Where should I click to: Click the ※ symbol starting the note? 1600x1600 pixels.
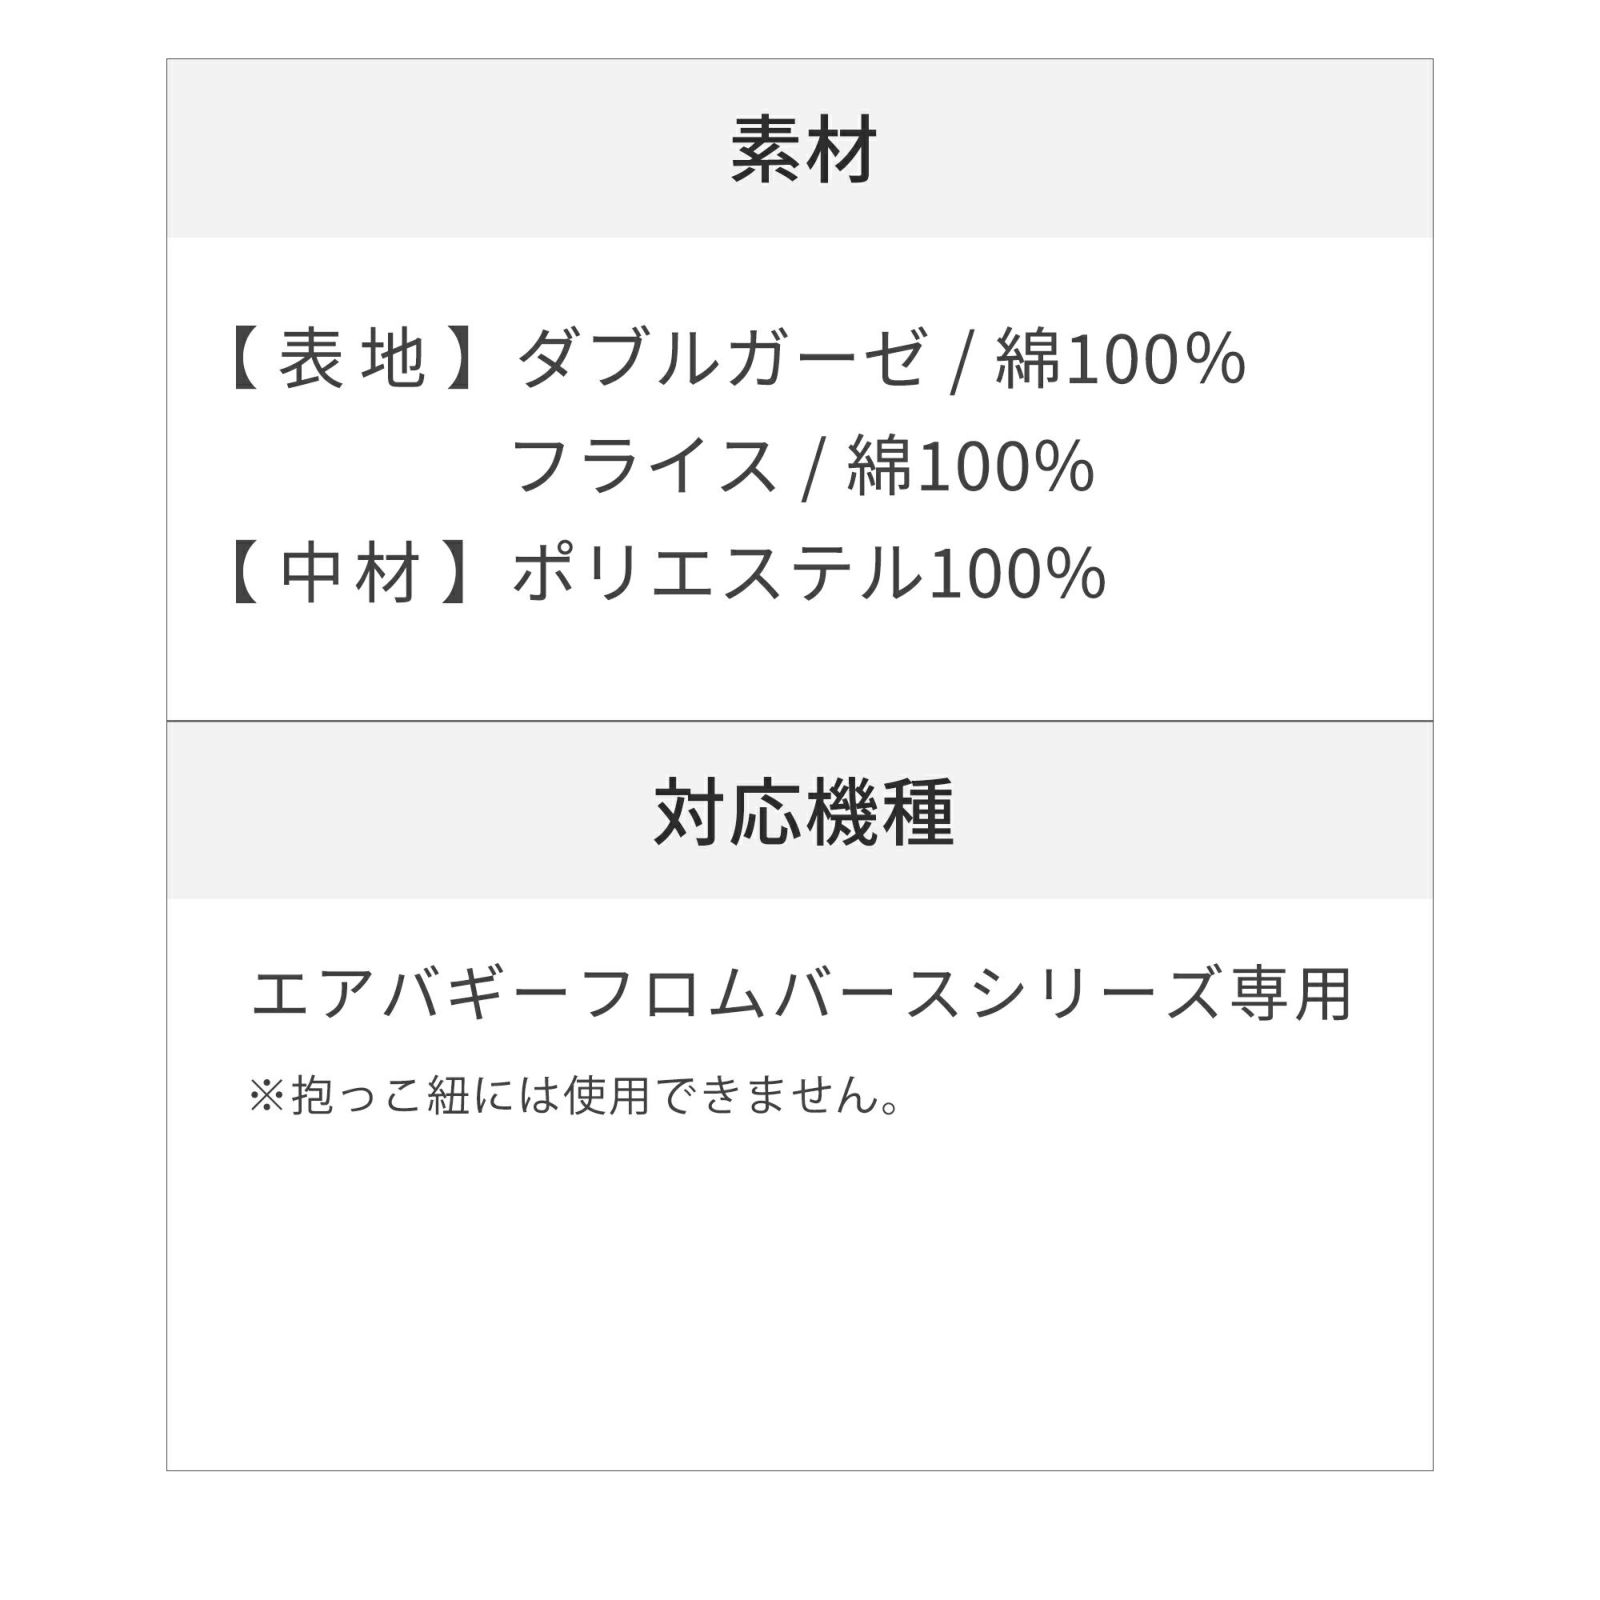click(267, 1096)
